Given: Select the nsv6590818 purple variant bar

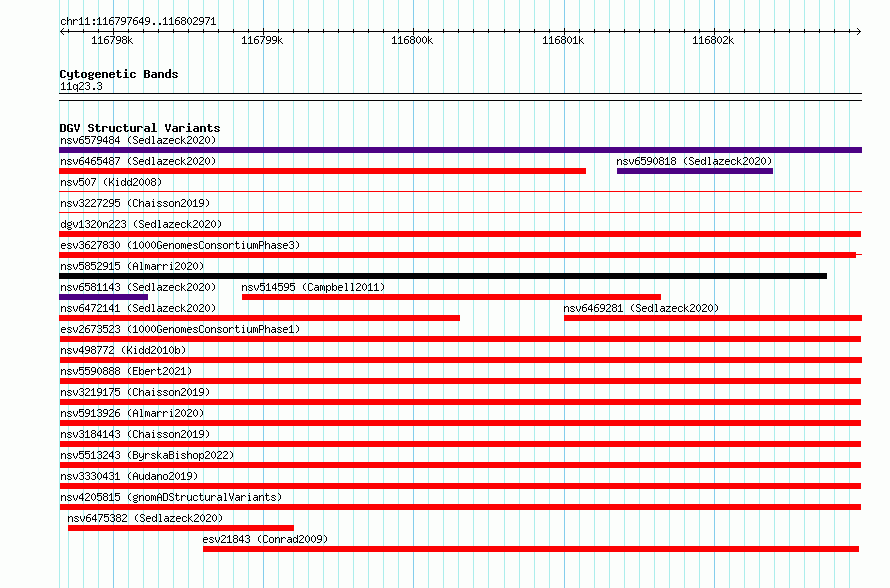Looking at the screenshot, I should pyautogui.click(x=695, y=171).
